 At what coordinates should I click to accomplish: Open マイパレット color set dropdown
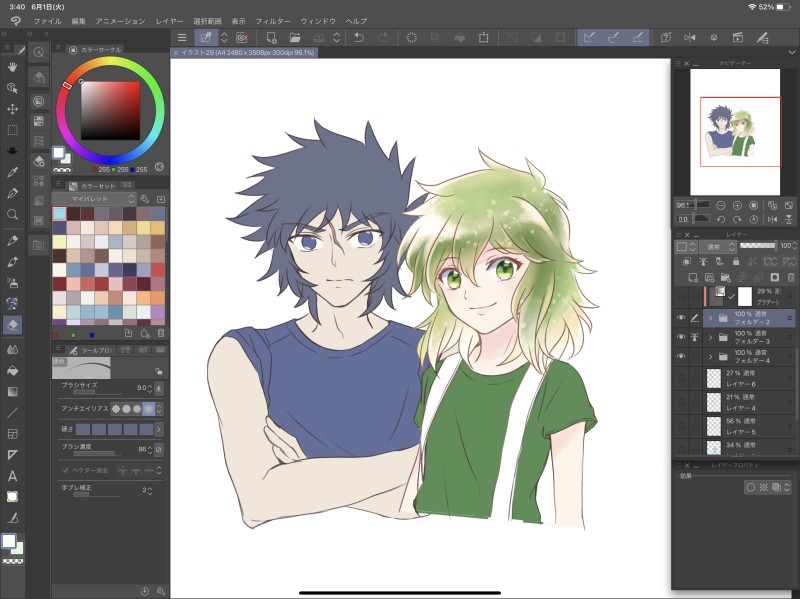(x=94, y=198)
